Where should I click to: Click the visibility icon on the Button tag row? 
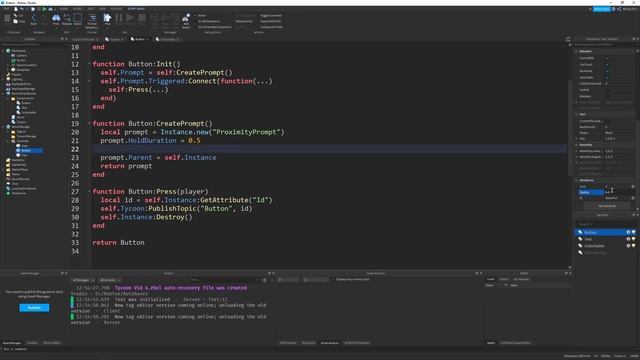click(x=628, y=232)
